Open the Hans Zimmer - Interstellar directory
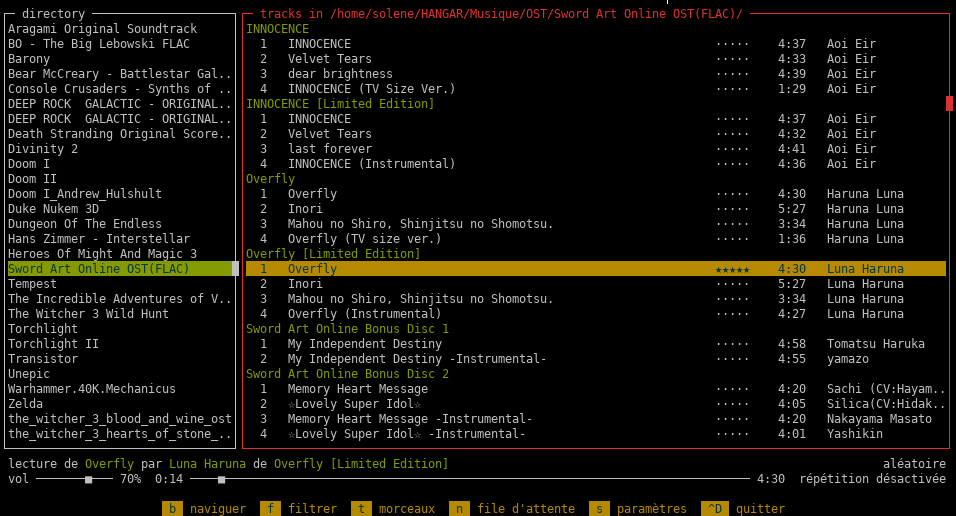956x516 pixels. (x=98, y=239)
